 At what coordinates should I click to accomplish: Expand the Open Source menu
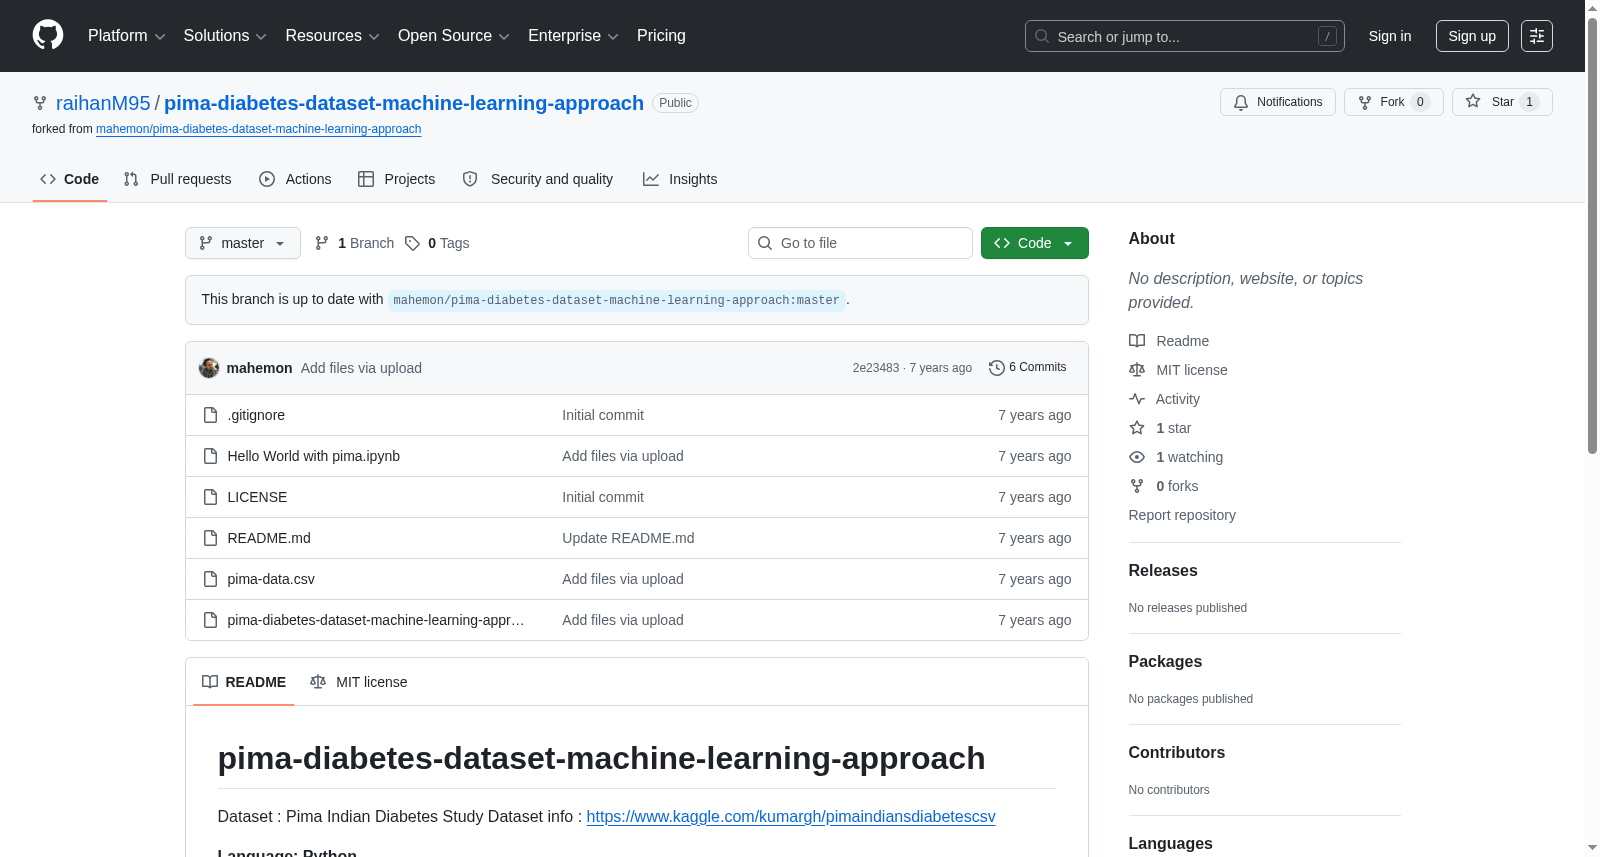454,36
